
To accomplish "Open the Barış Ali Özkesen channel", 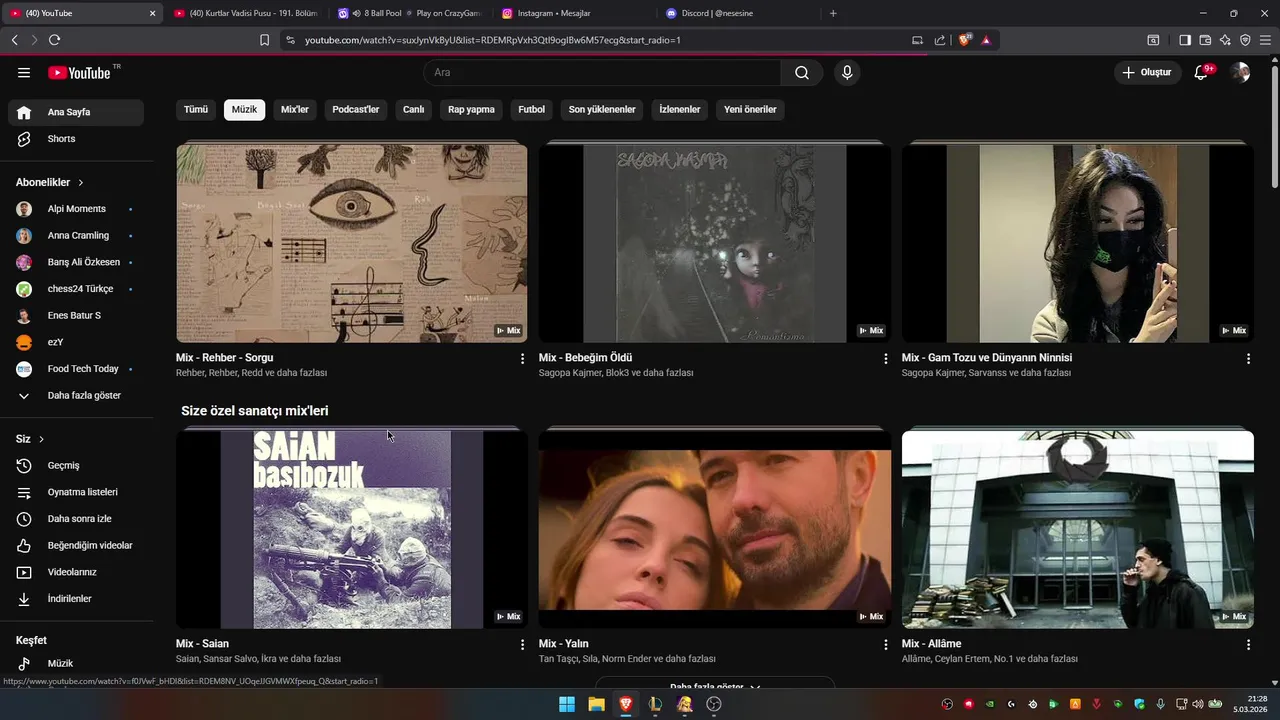I will tap(76, 262).
